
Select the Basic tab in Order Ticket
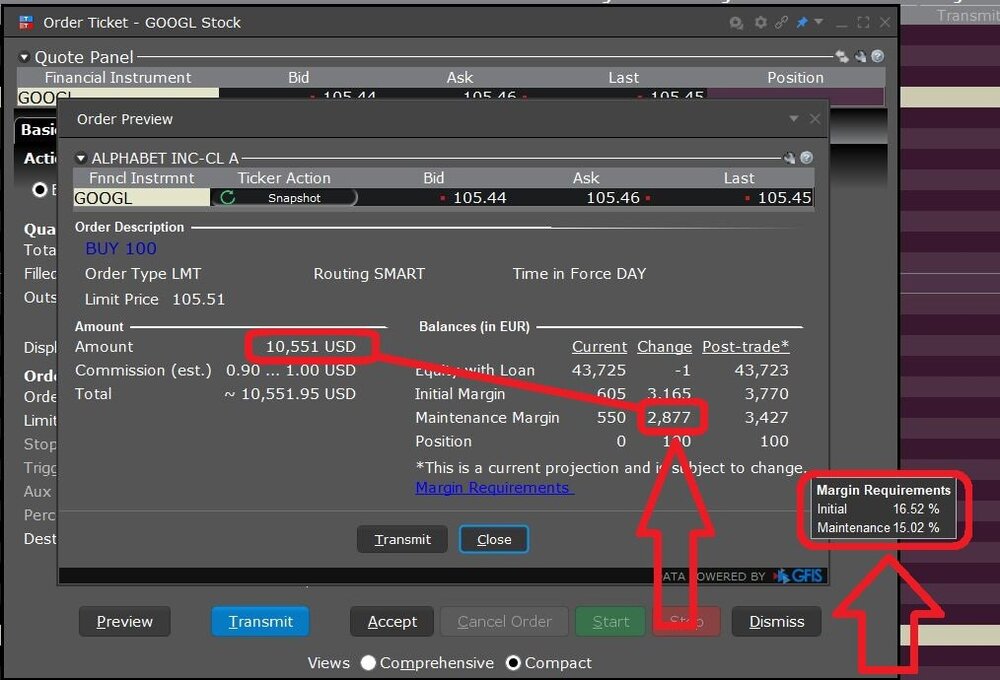click(38, 130)
